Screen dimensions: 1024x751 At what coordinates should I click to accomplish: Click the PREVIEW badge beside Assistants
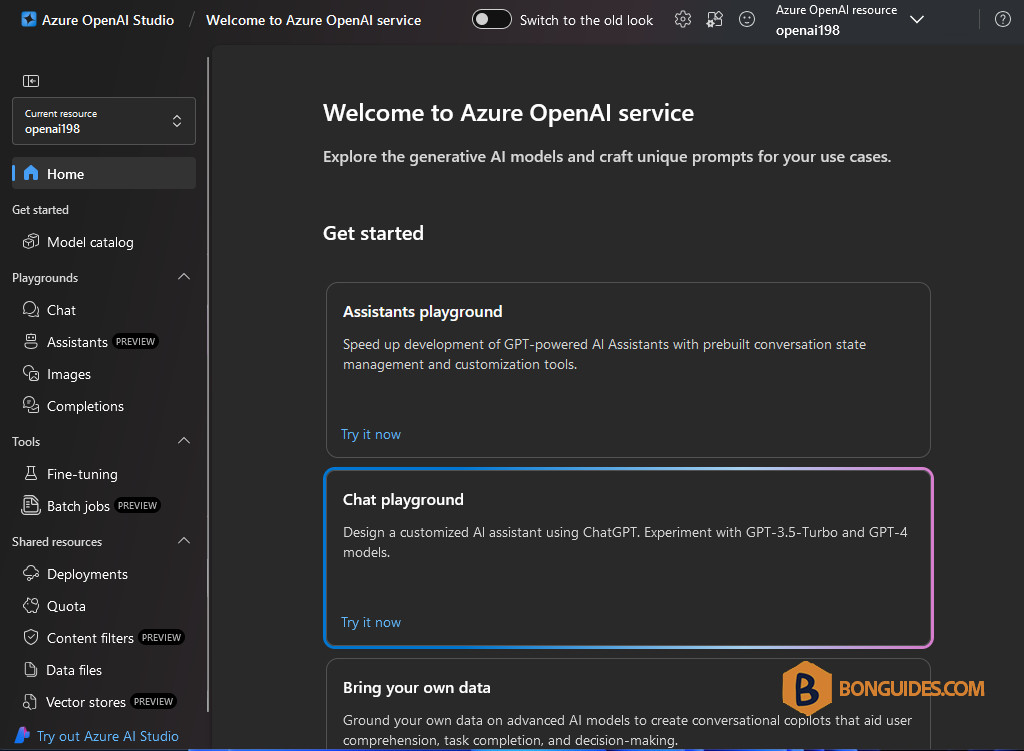tap(135, 342)
